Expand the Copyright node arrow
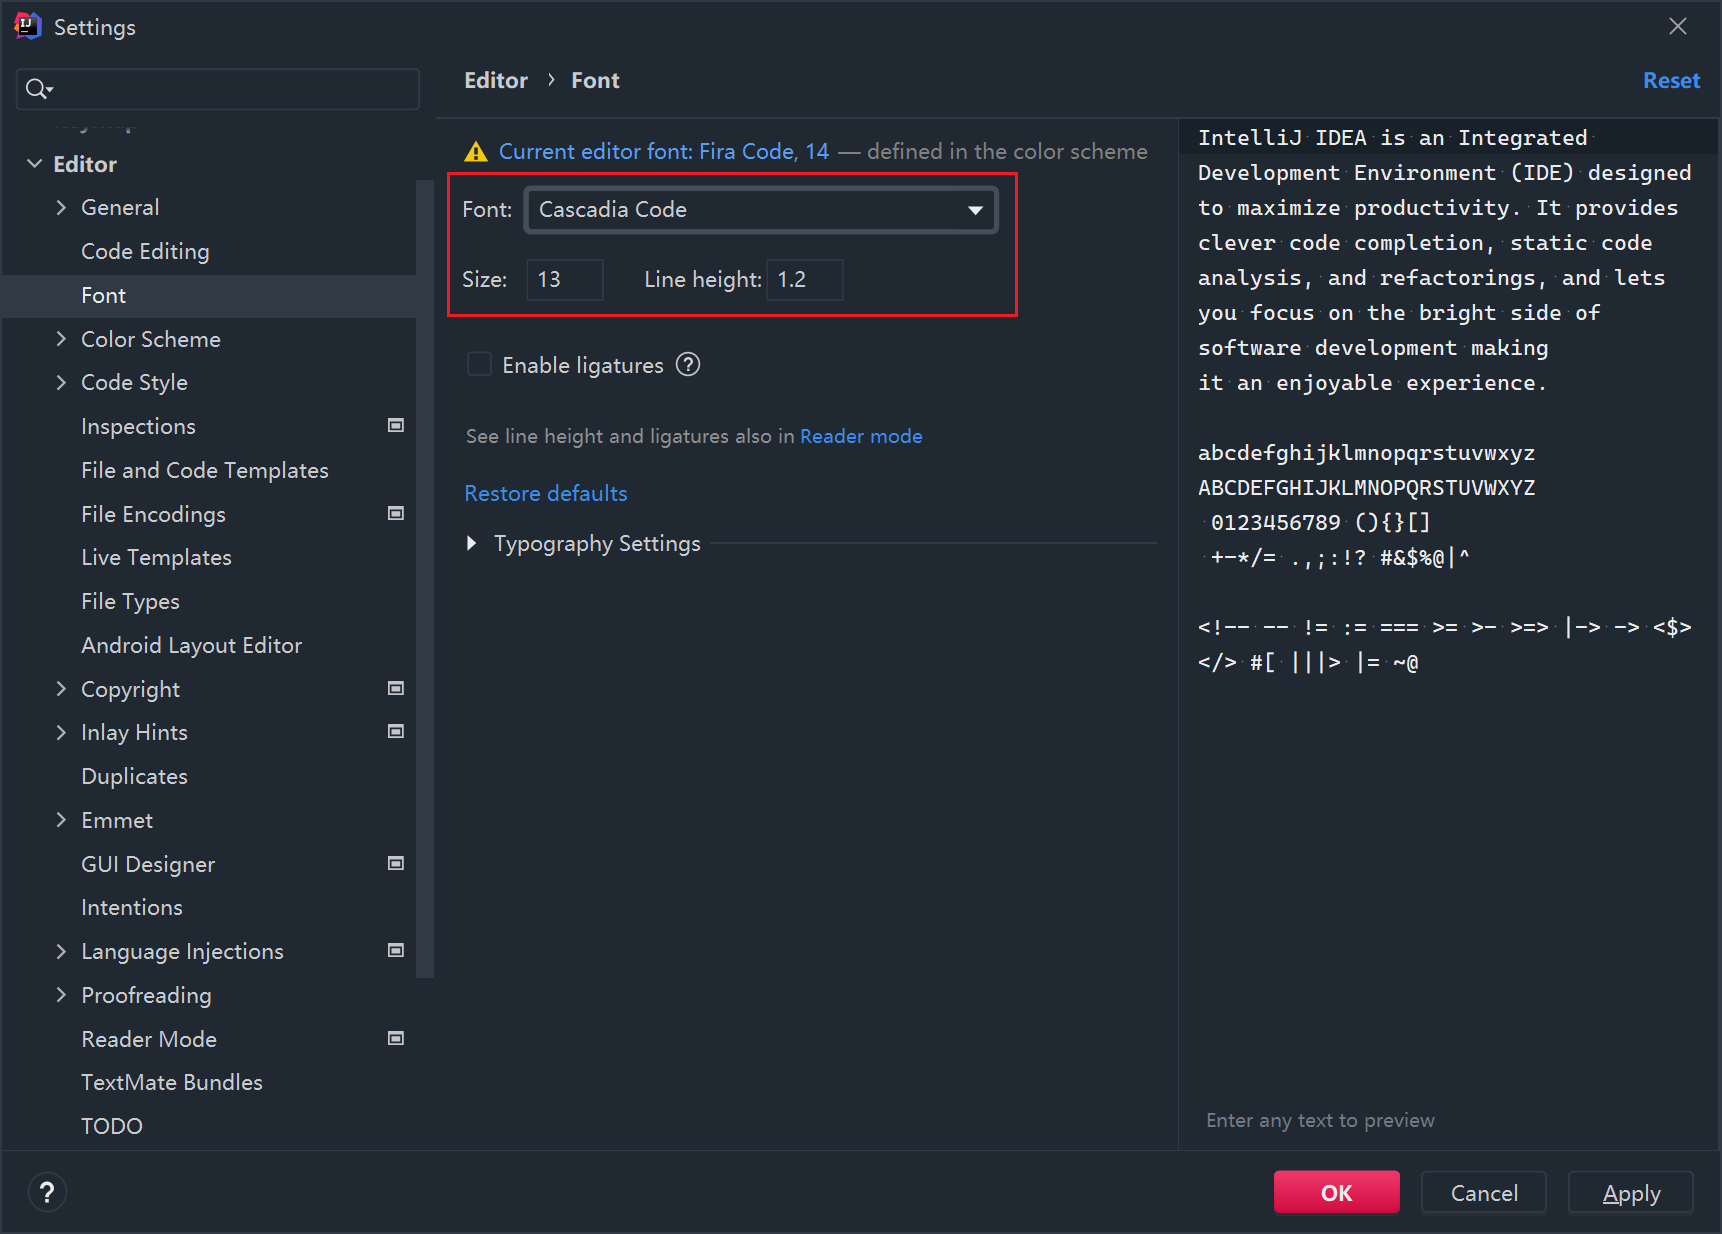This screenshot has height=1234, width=1722. (x=61, y=689)
